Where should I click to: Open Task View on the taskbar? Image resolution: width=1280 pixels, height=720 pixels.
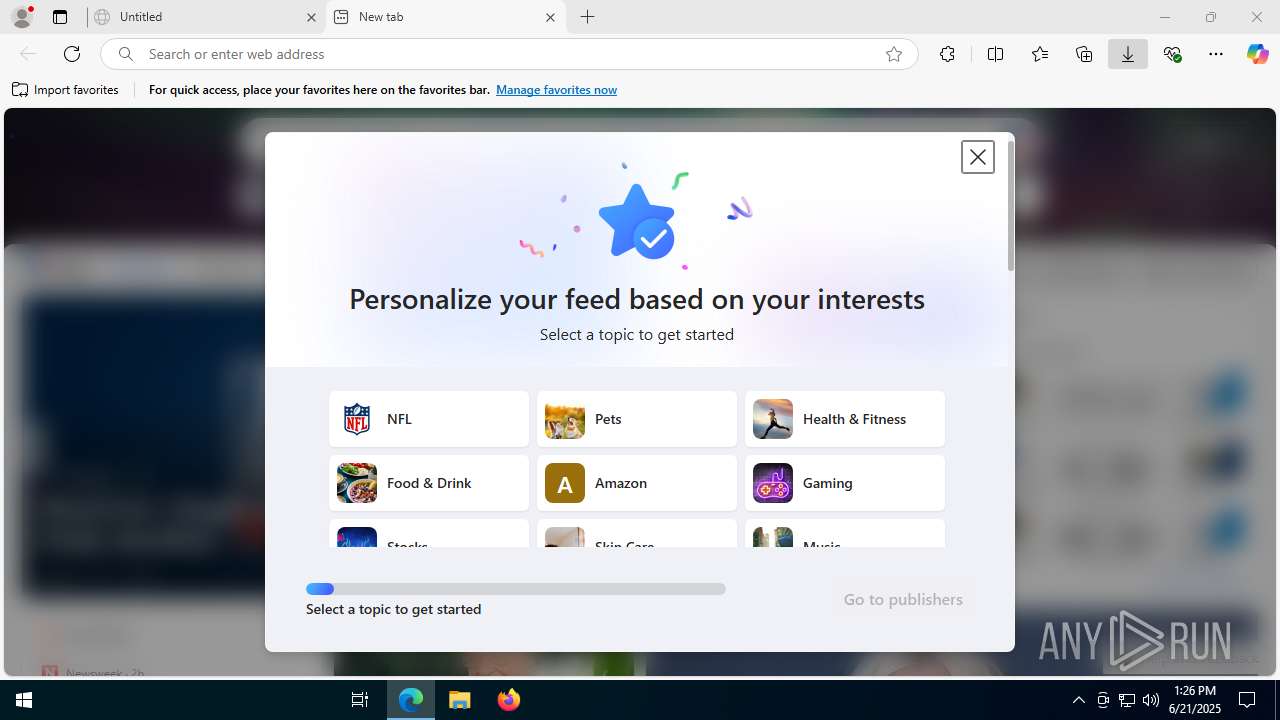pos(360,700)
